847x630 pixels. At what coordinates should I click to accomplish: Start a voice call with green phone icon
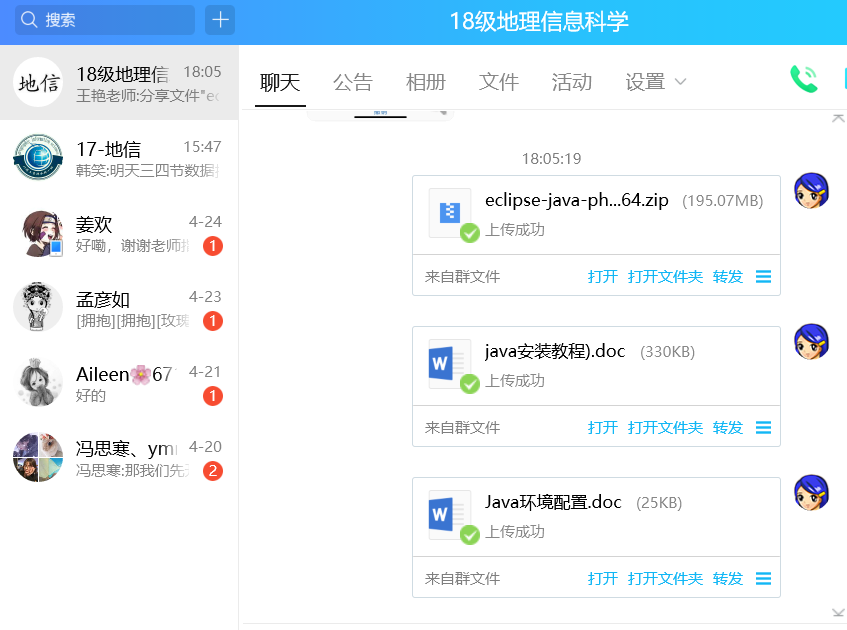pos(803,80)
